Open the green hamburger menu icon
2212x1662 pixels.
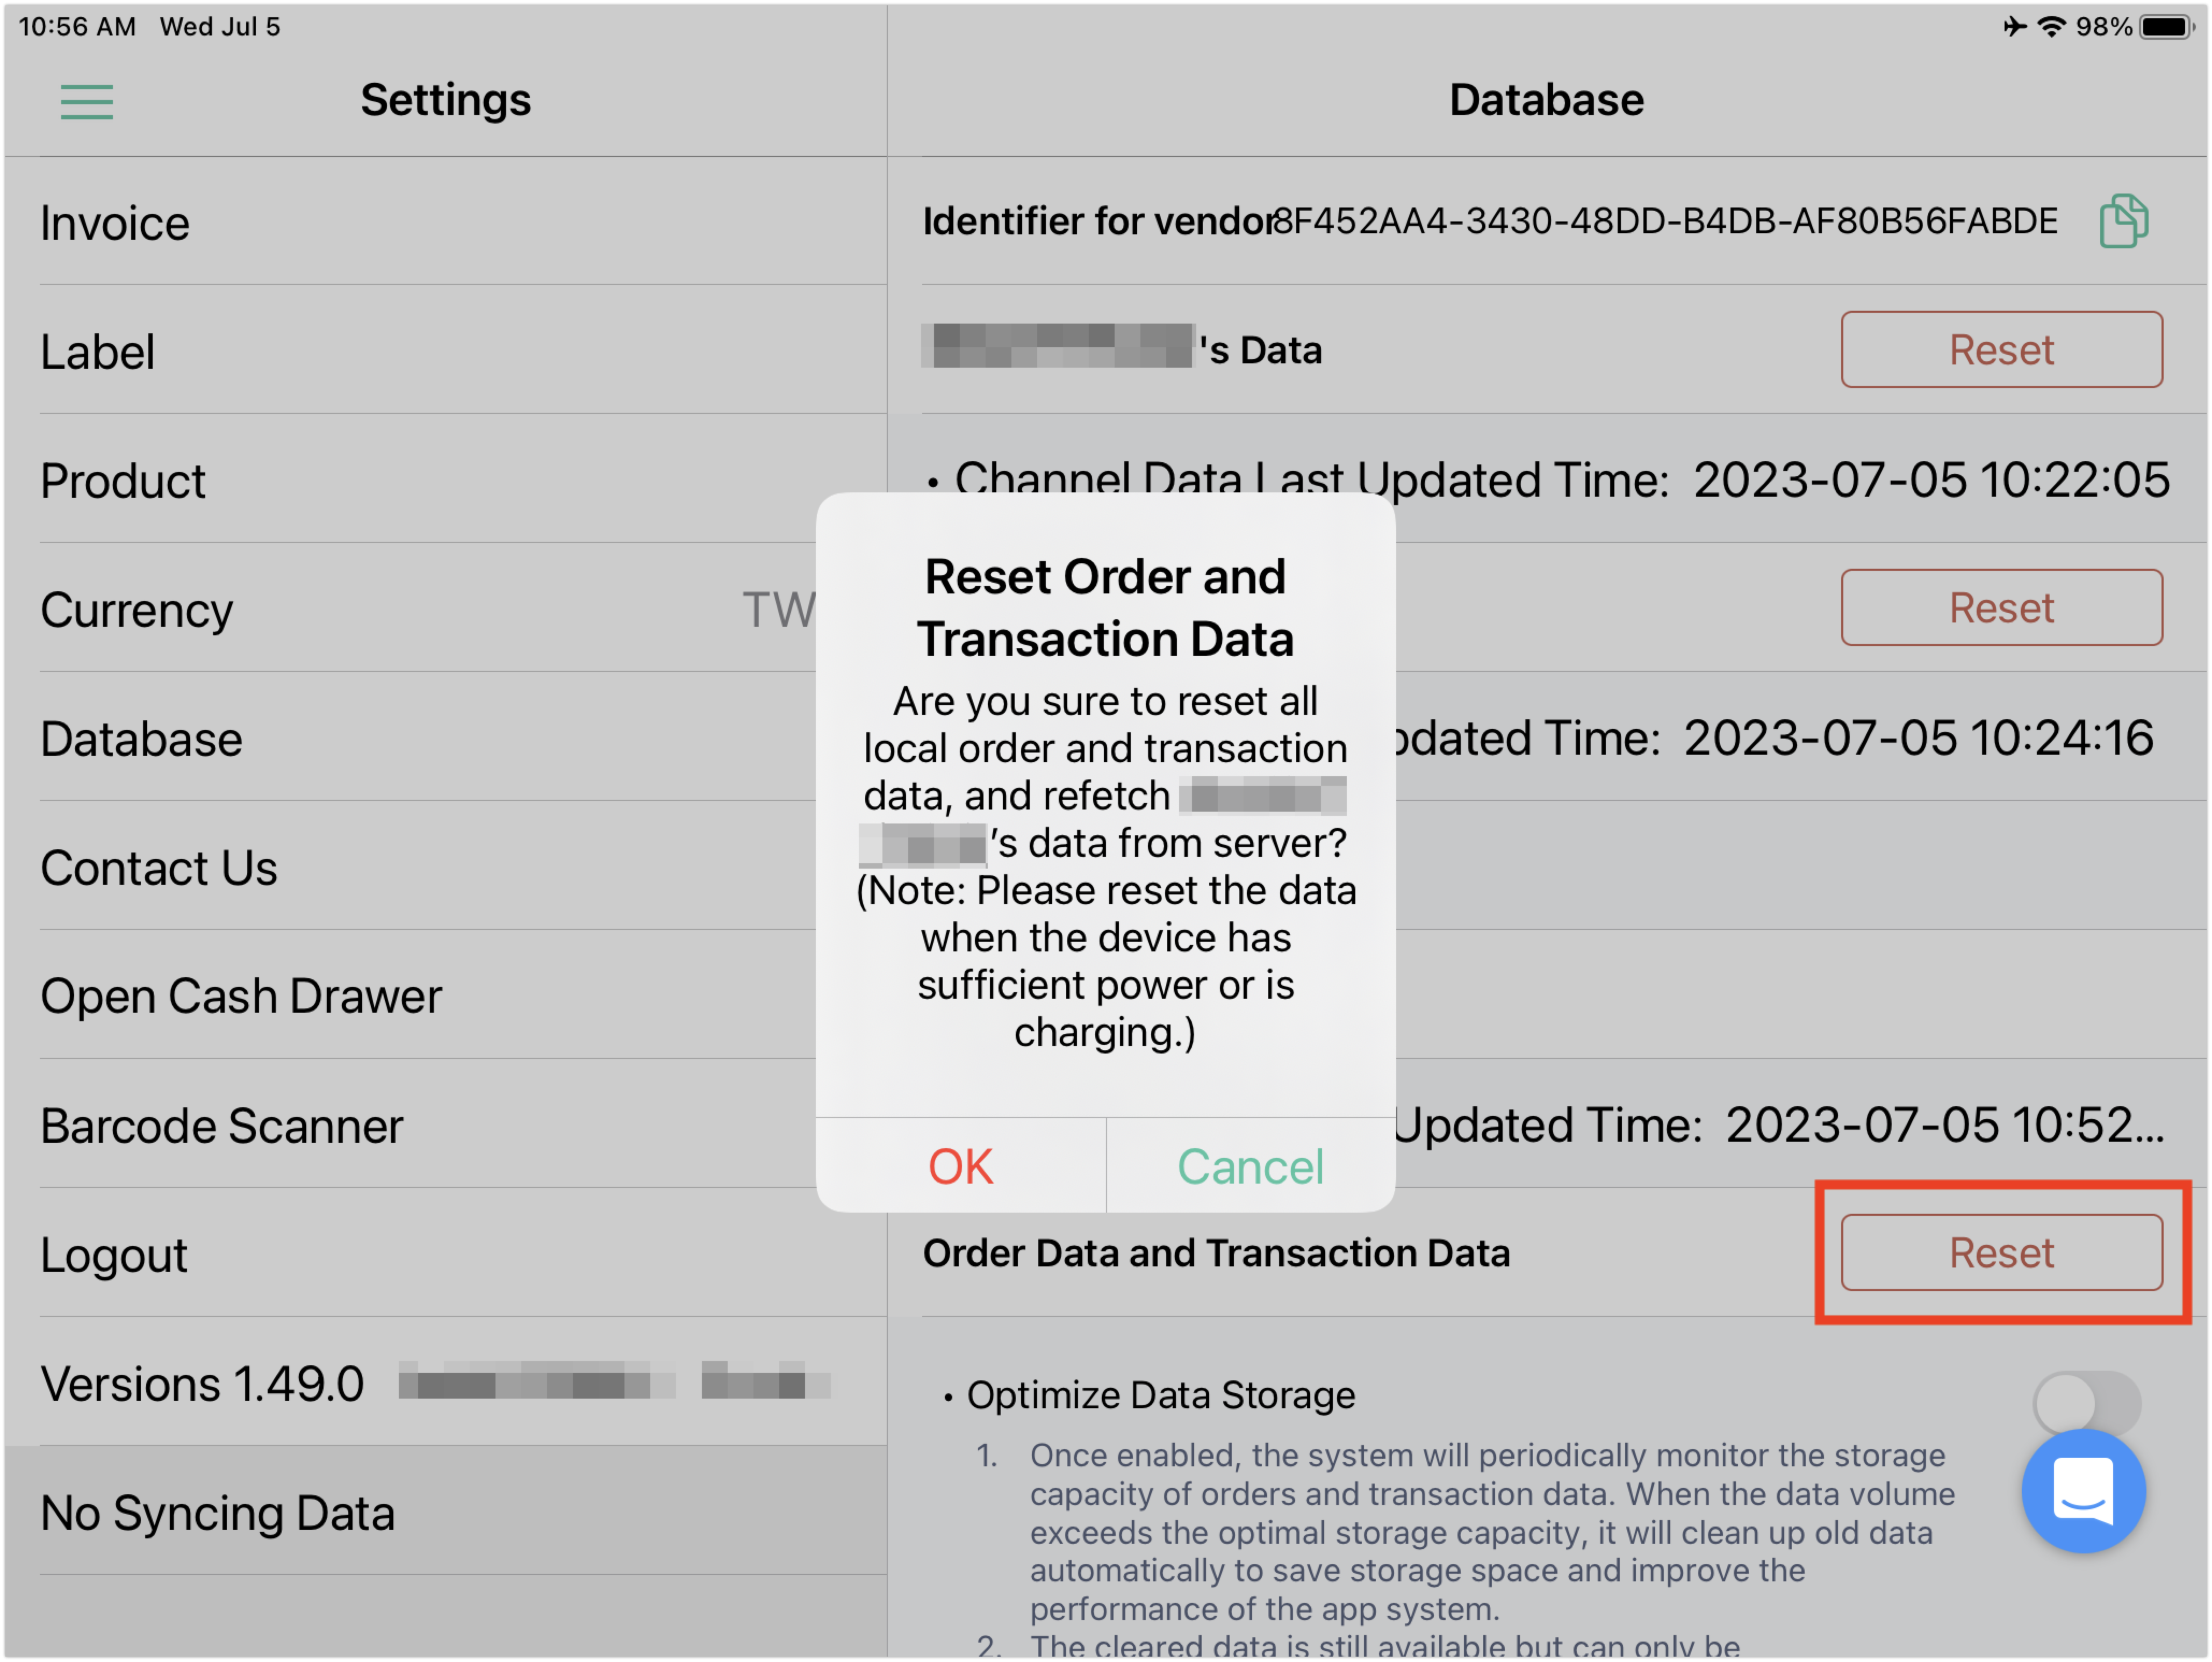87,102
